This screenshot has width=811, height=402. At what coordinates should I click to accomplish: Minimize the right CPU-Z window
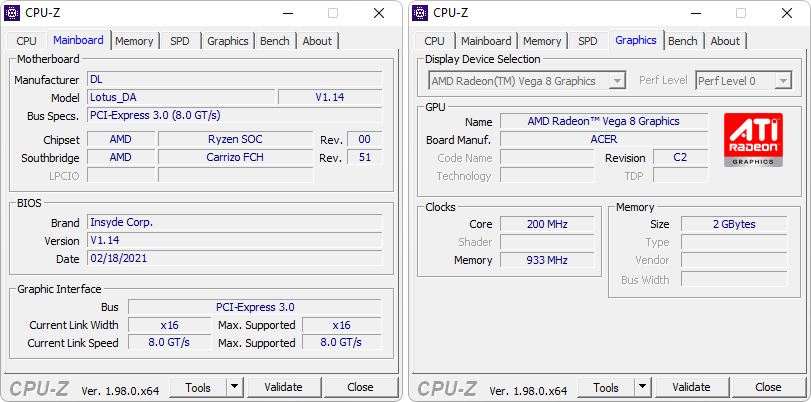(x=694, y=13)
